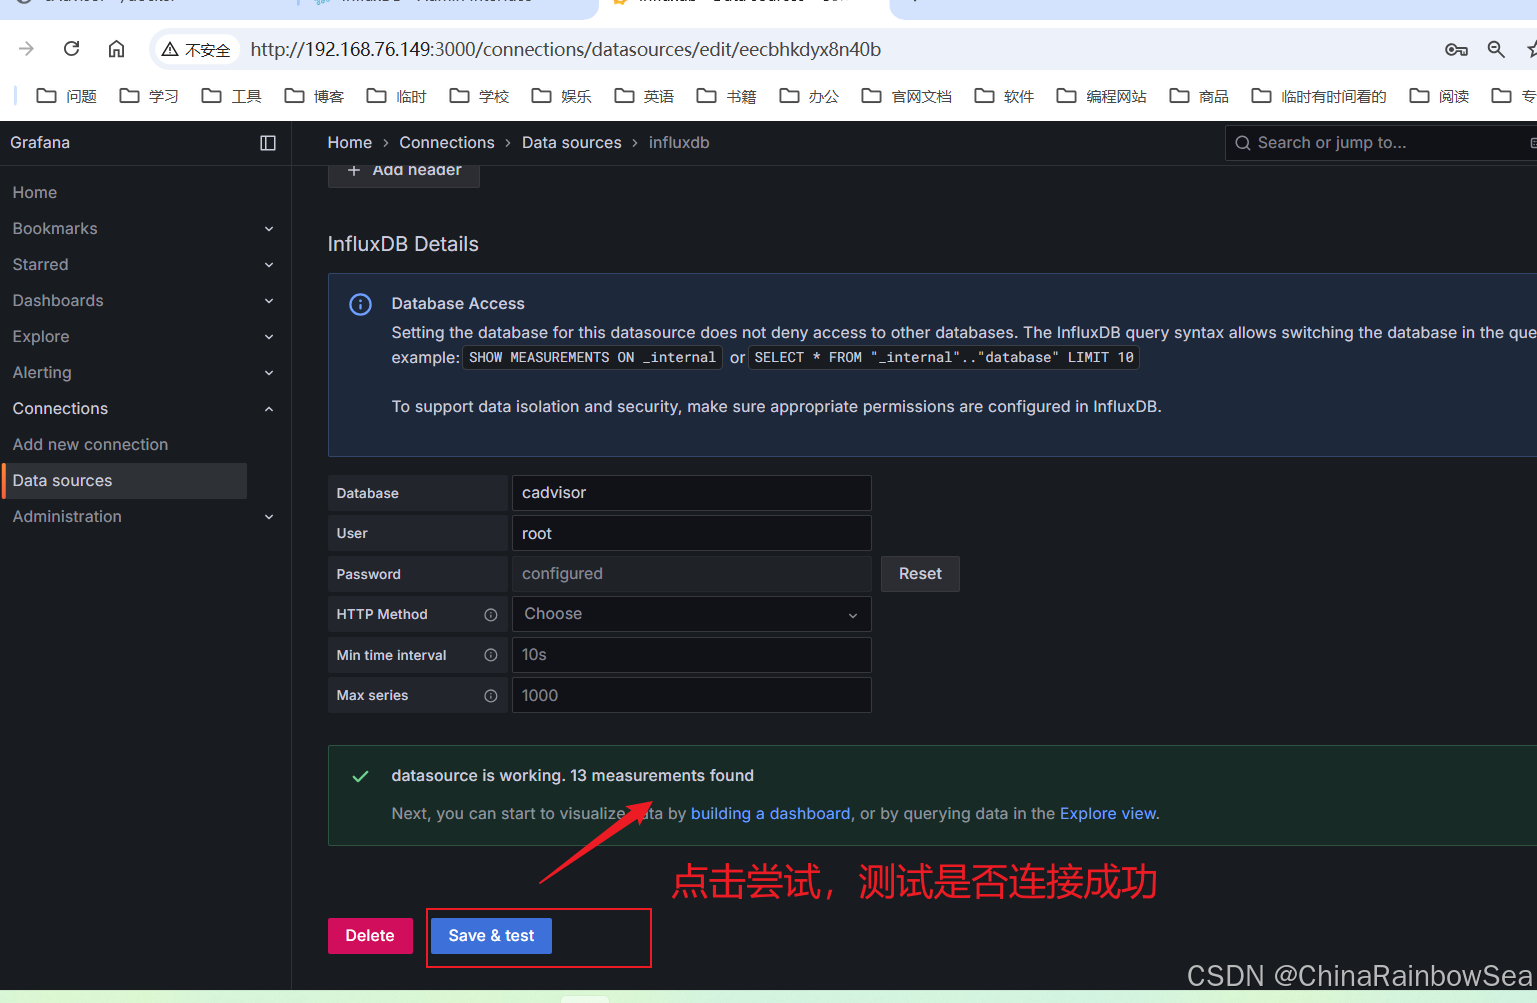This screenshot has width=1537, height=1003.
Task: Click the Database Access info icon
Action: (360, 304)
